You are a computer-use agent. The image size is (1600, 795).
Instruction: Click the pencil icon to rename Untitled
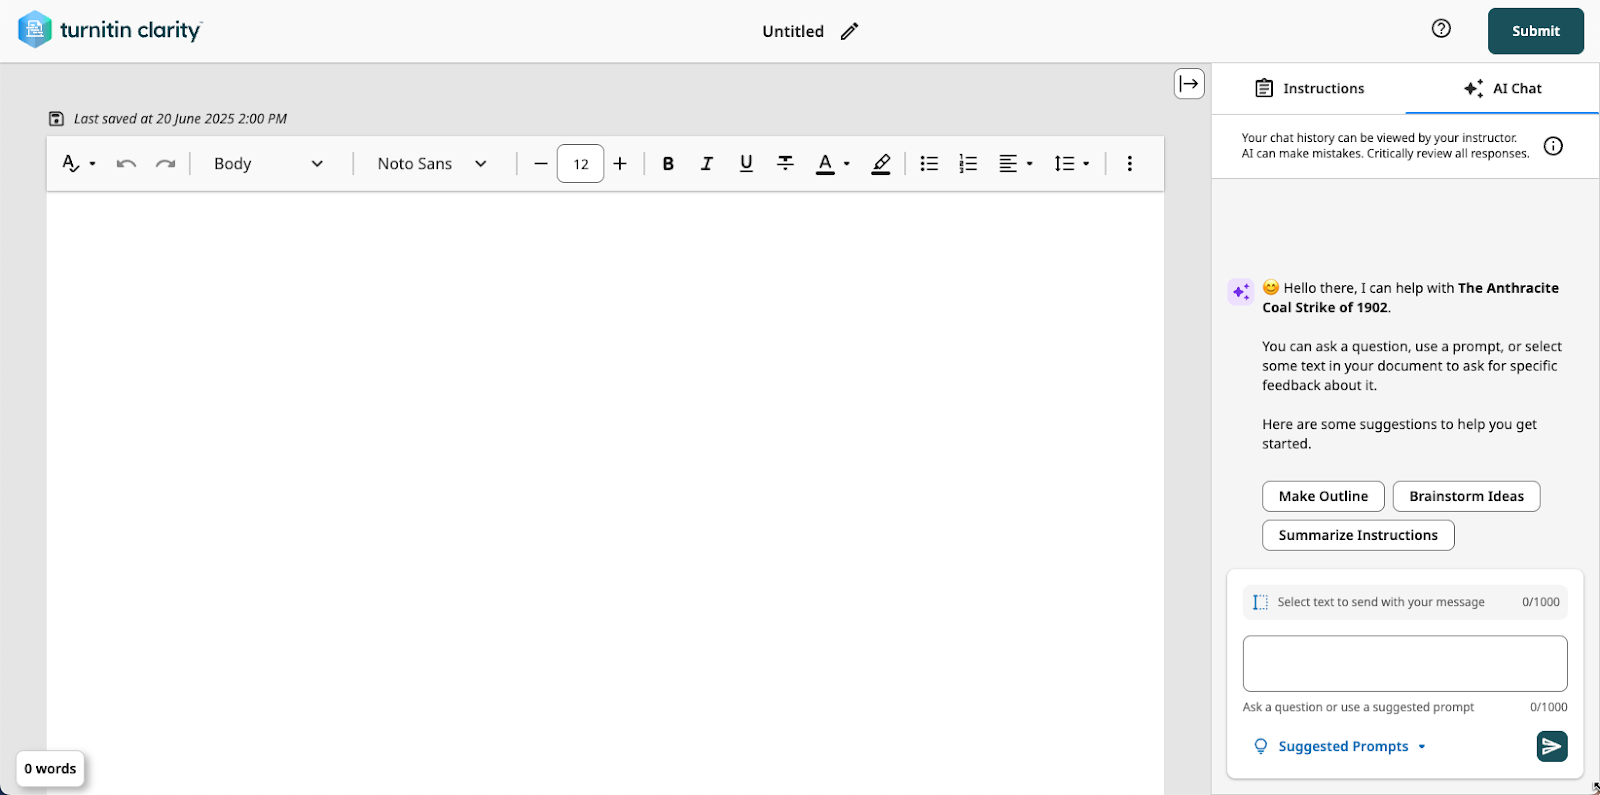coord(849,31)
